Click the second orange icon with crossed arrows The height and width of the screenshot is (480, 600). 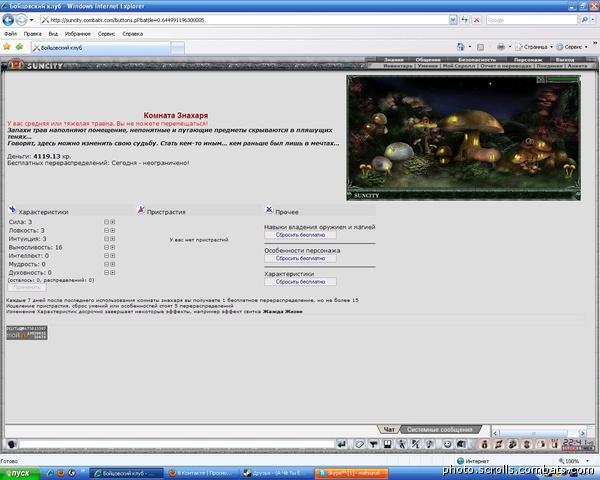(x=499, y=444)
